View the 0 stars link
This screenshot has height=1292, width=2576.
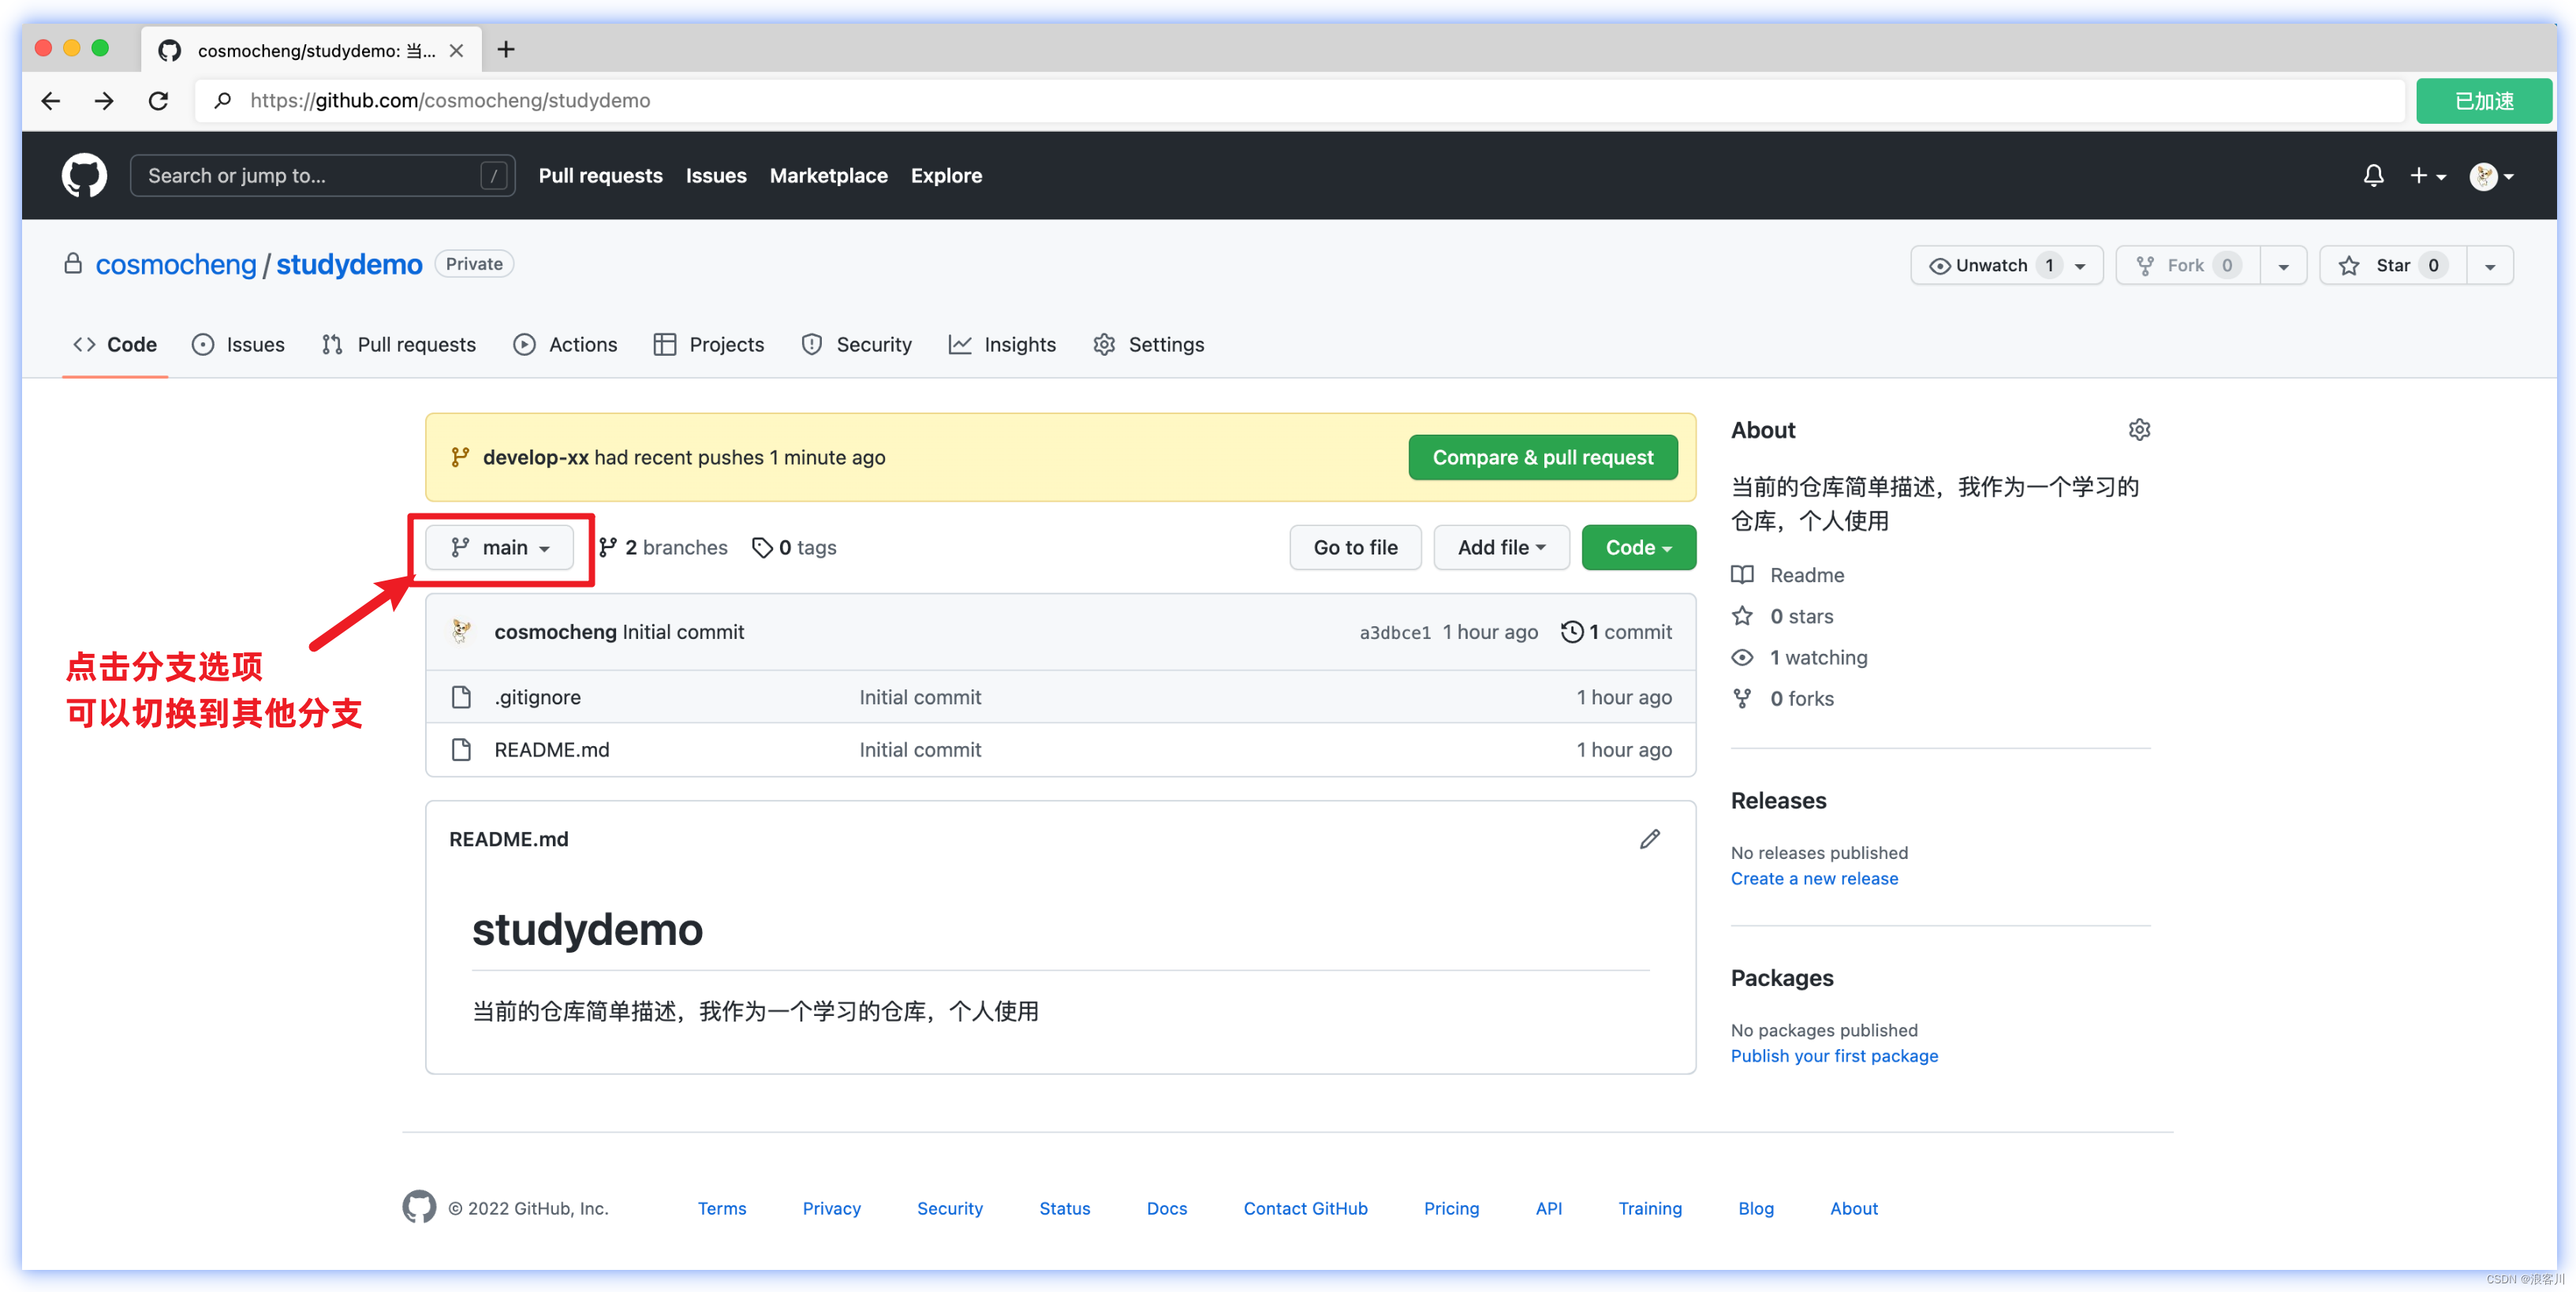click(1782, 616)
